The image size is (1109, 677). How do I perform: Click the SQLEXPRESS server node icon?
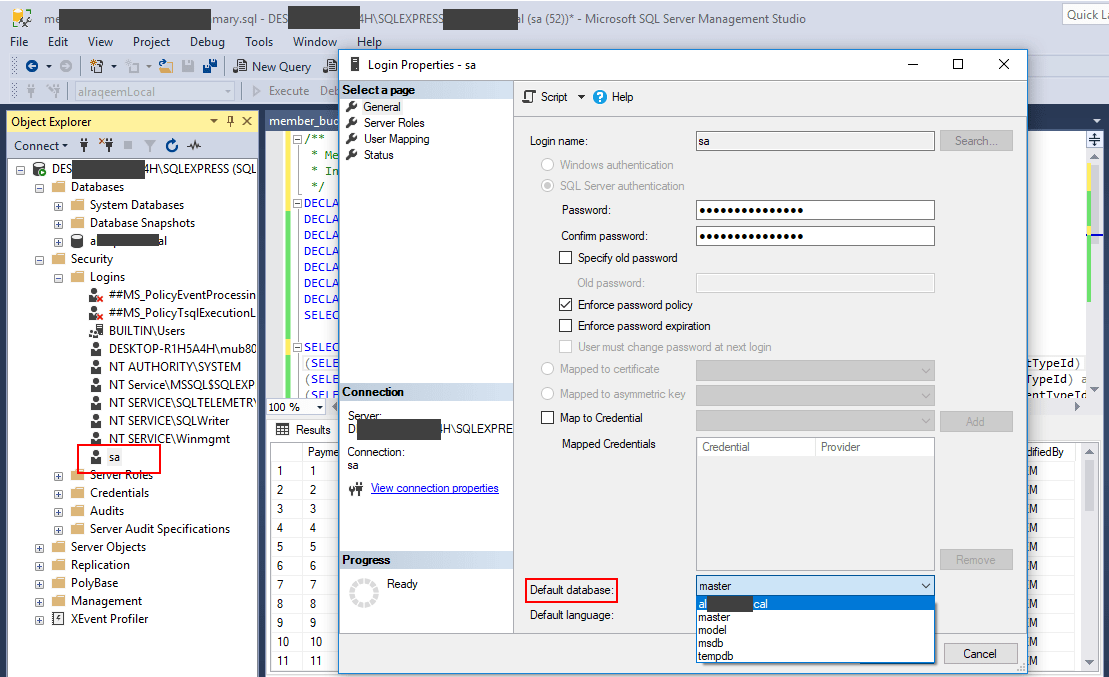40,169
